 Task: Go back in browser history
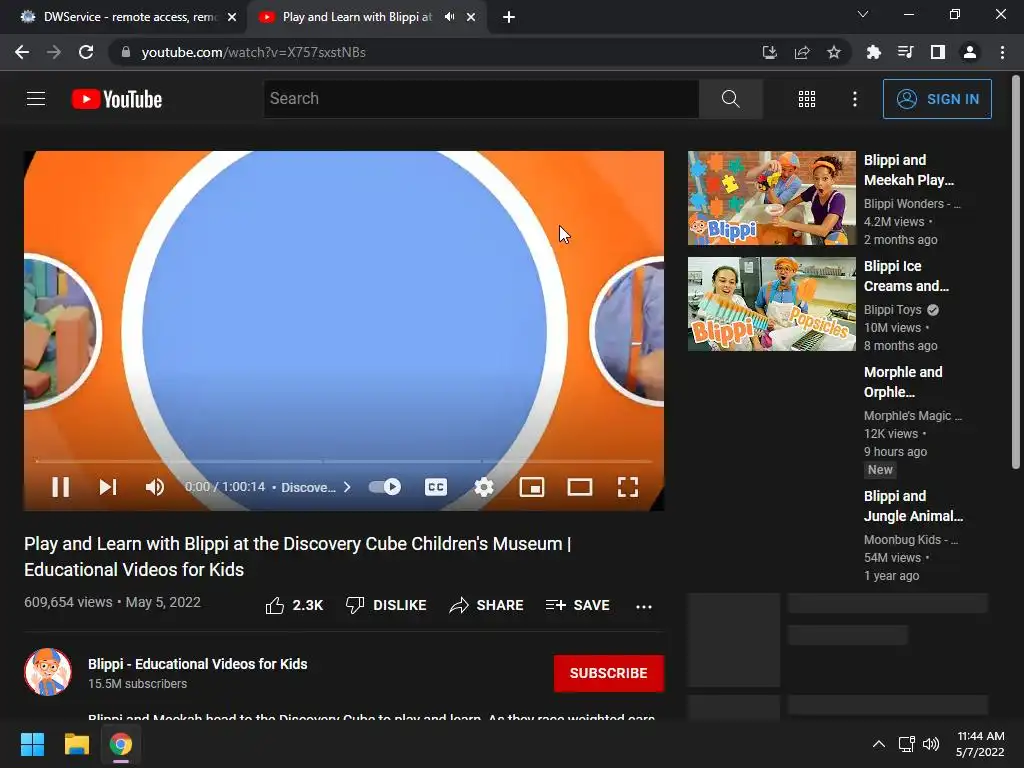click(22, 52)
